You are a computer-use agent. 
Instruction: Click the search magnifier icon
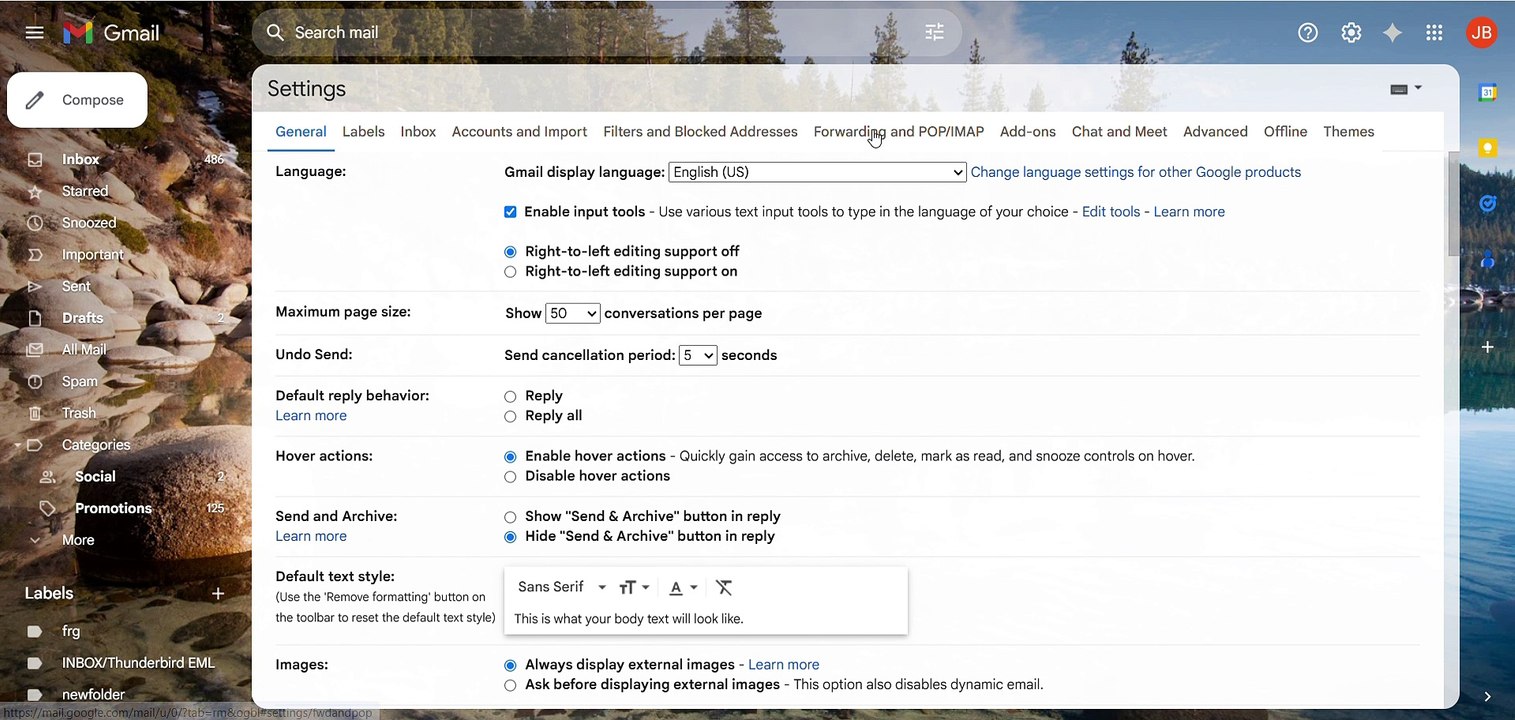[275, 33]
